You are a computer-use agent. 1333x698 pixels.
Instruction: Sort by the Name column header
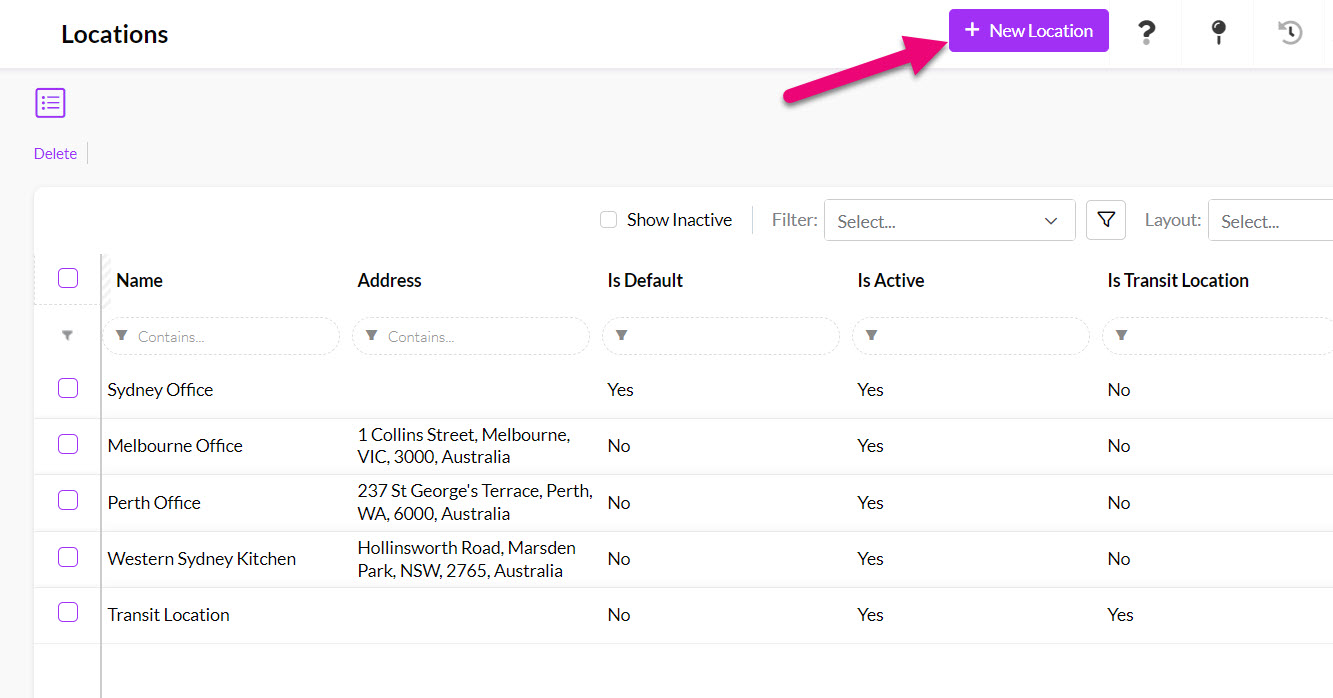pyautogui.click(x=139, y=281)
